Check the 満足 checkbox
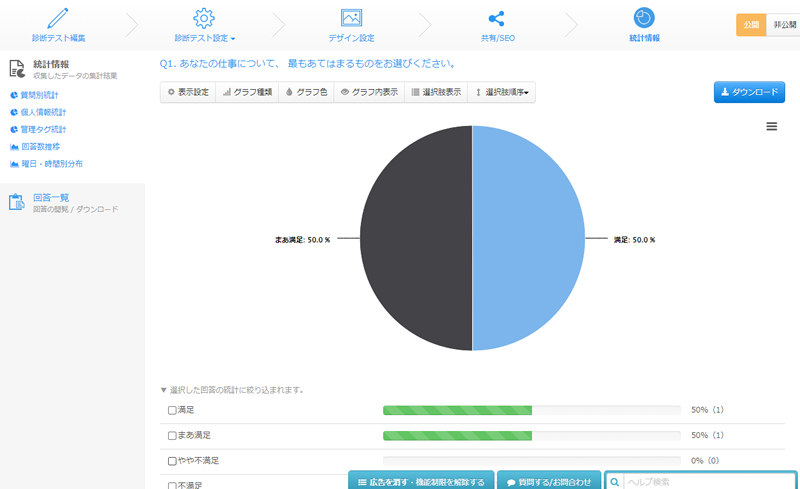 click(172, 410)
